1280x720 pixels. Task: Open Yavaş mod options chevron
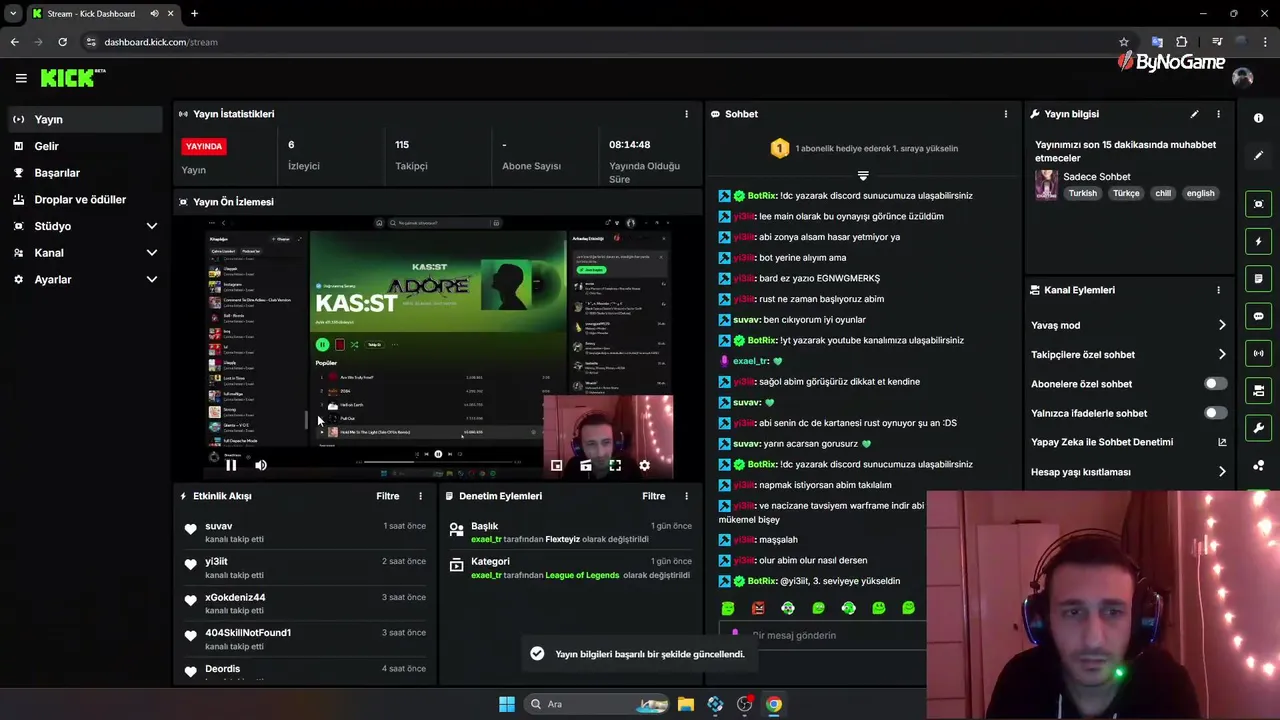[x=1222, y=325]
